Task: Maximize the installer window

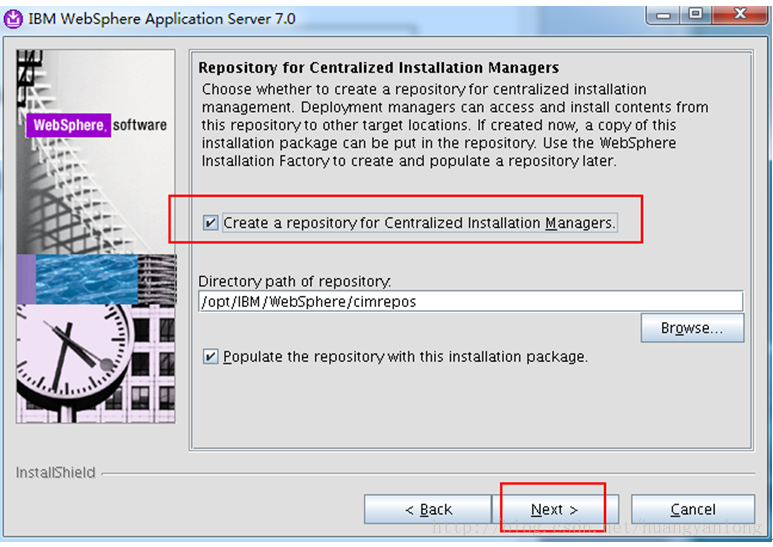Action: tap(696, 14)
